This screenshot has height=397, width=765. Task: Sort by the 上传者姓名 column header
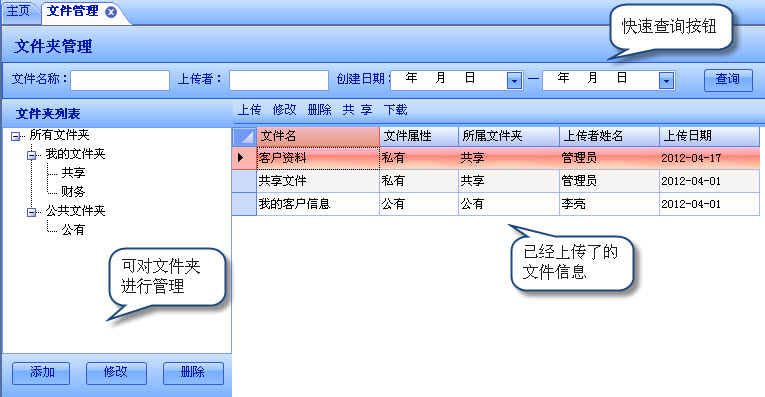point(609,137)
